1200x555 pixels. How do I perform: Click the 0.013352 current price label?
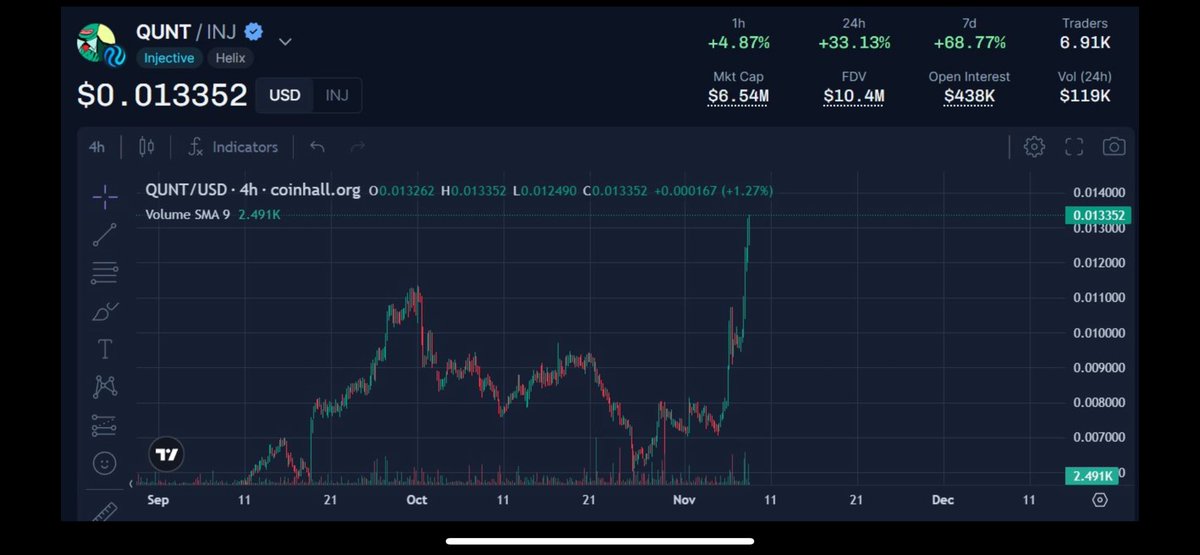coord(1100,215)
